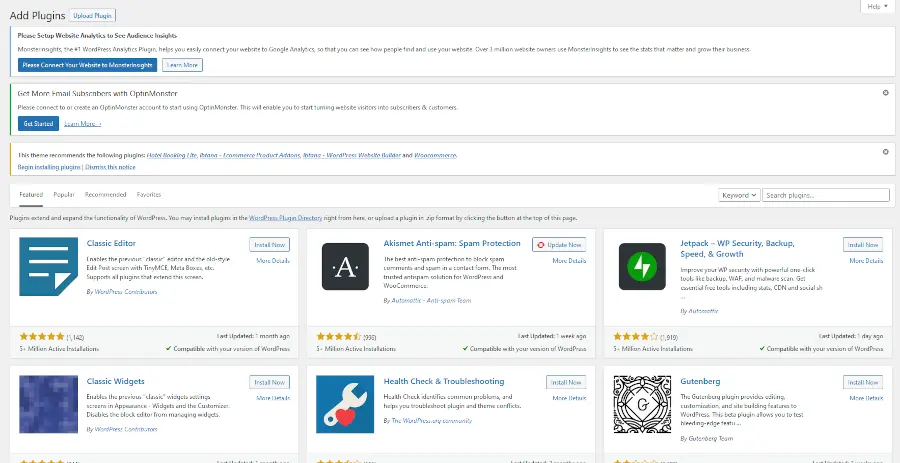Click Jetpack star rating

635,336
